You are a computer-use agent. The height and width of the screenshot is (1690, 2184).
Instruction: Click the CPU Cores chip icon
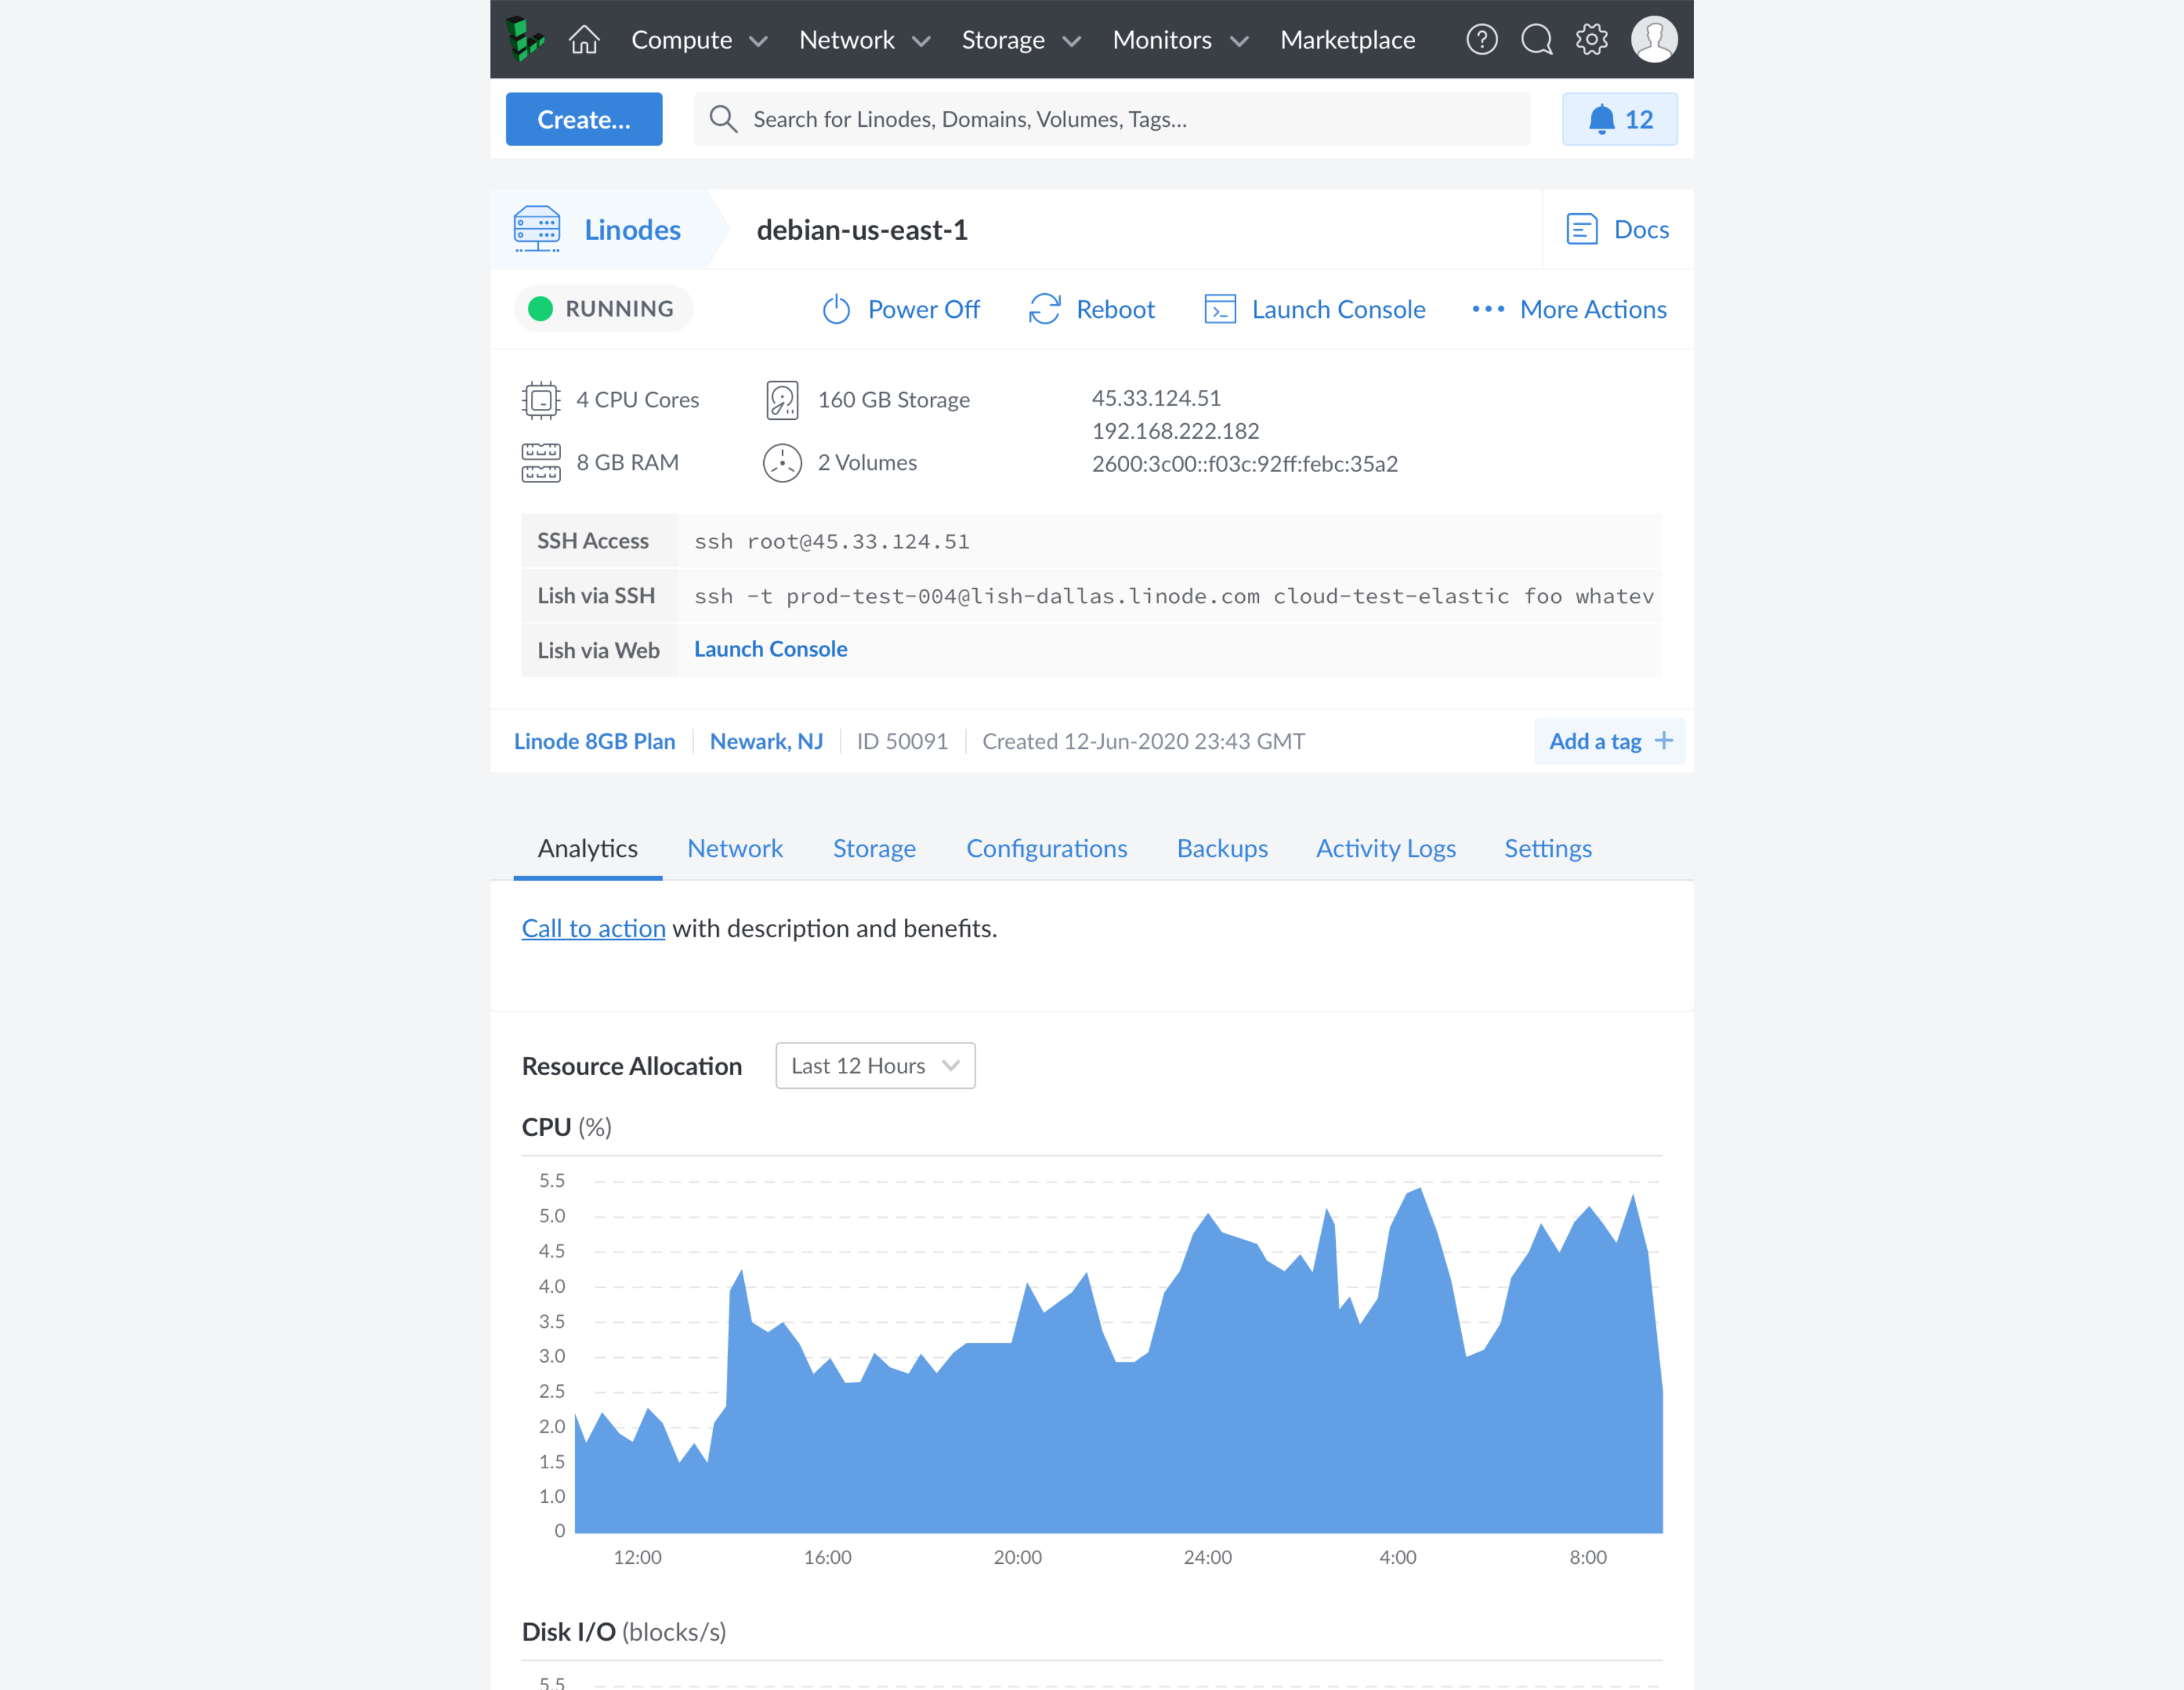(541, 400)
